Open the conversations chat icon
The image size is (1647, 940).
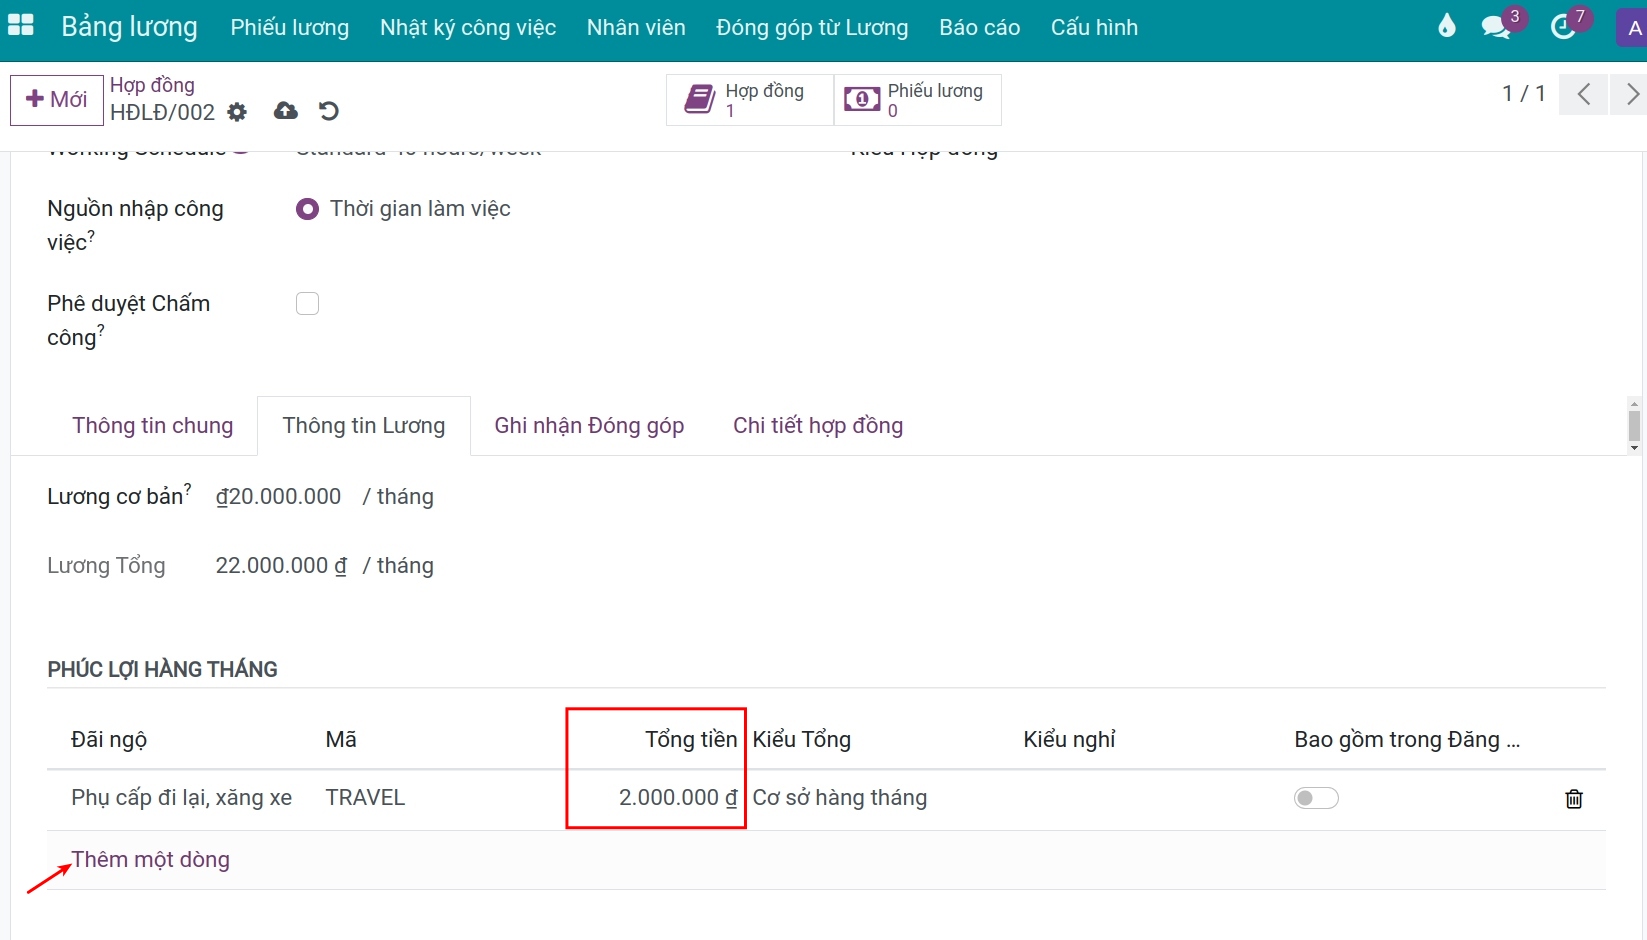[1496, 27]
